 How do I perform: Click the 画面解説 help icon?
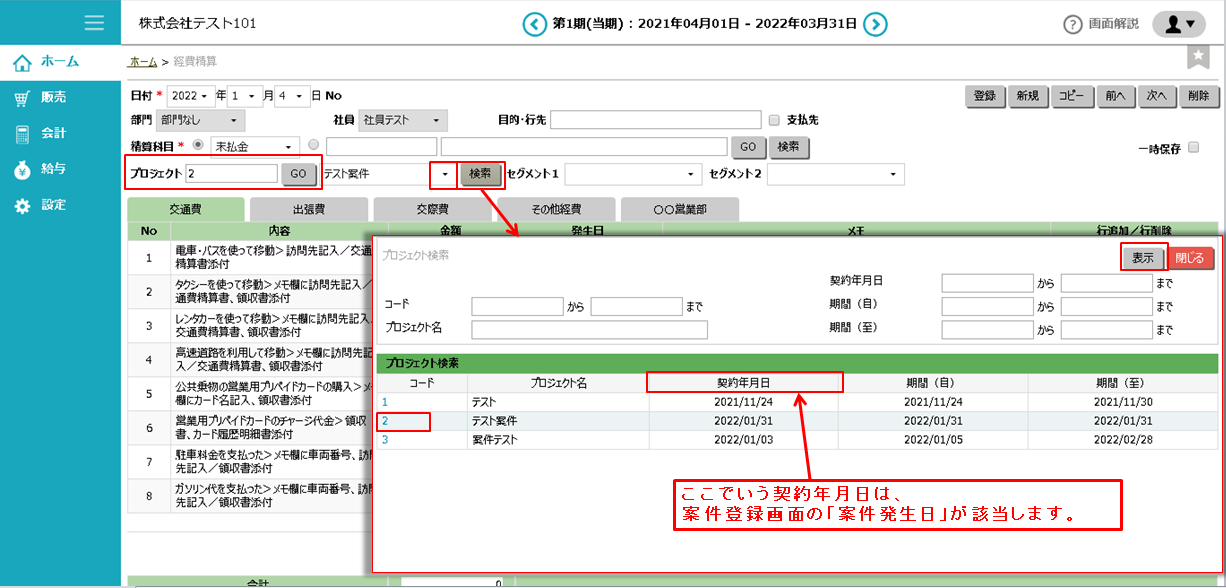1073,24
